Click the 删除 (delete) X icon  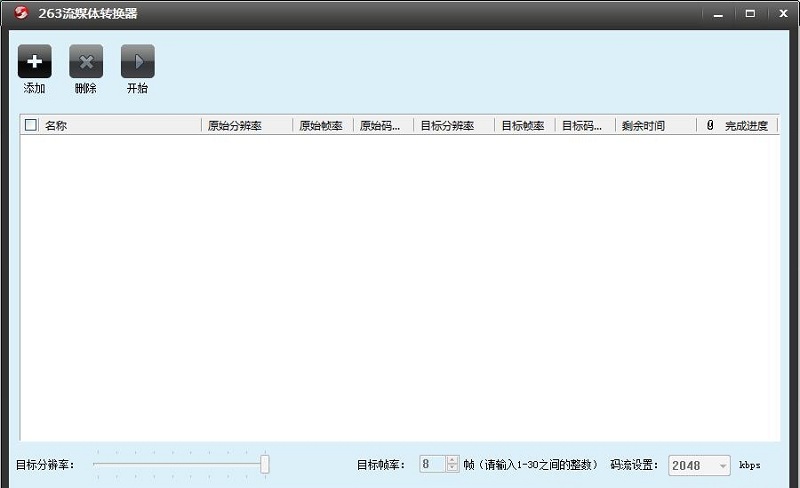pos(86,61)
